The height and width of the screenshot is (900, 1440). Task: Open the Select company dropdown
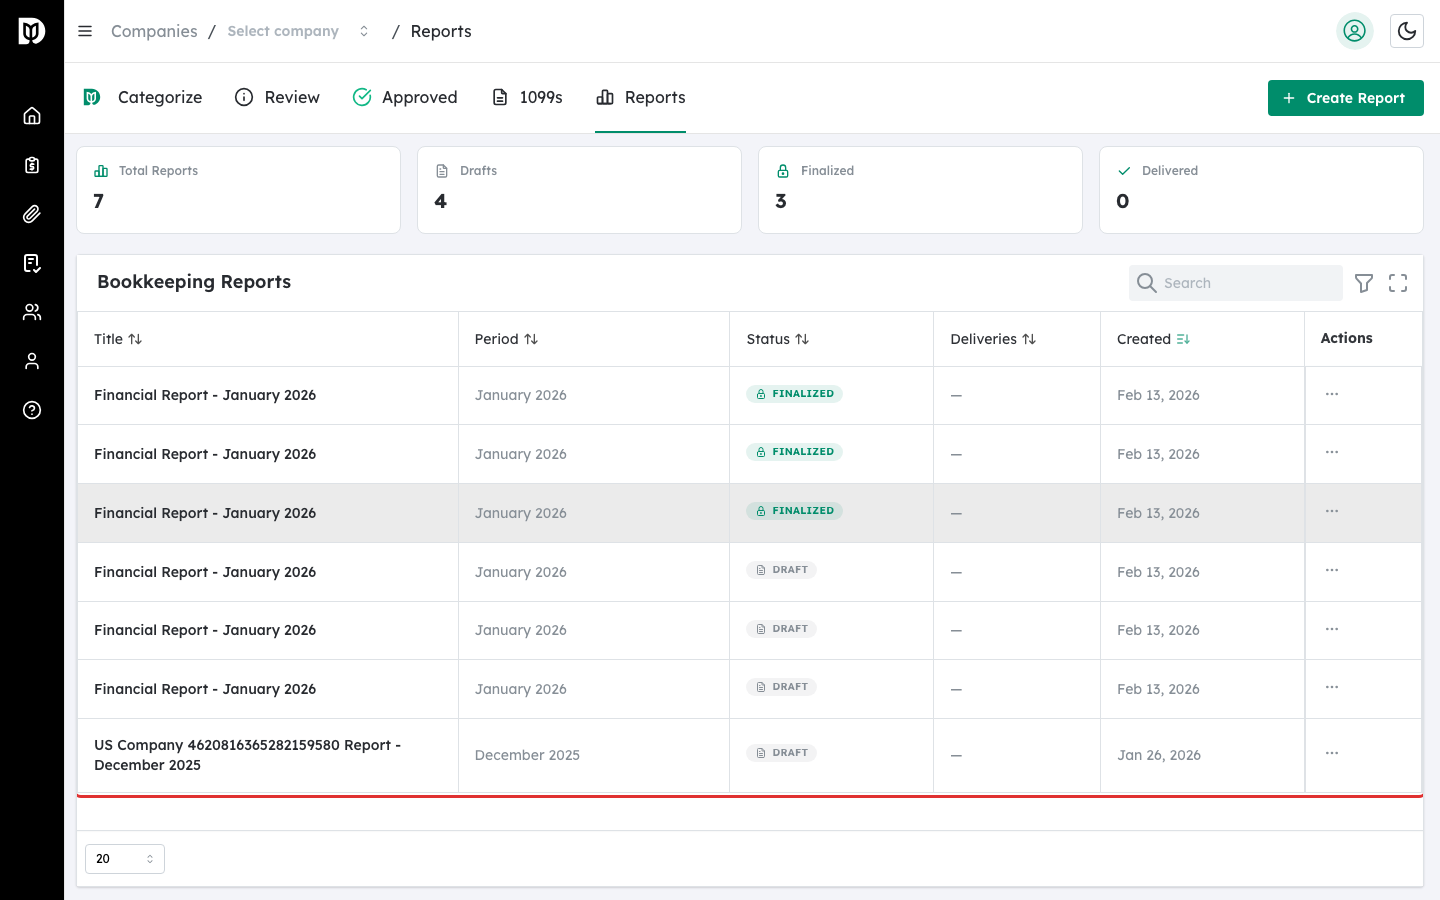(x=283, y=31)
